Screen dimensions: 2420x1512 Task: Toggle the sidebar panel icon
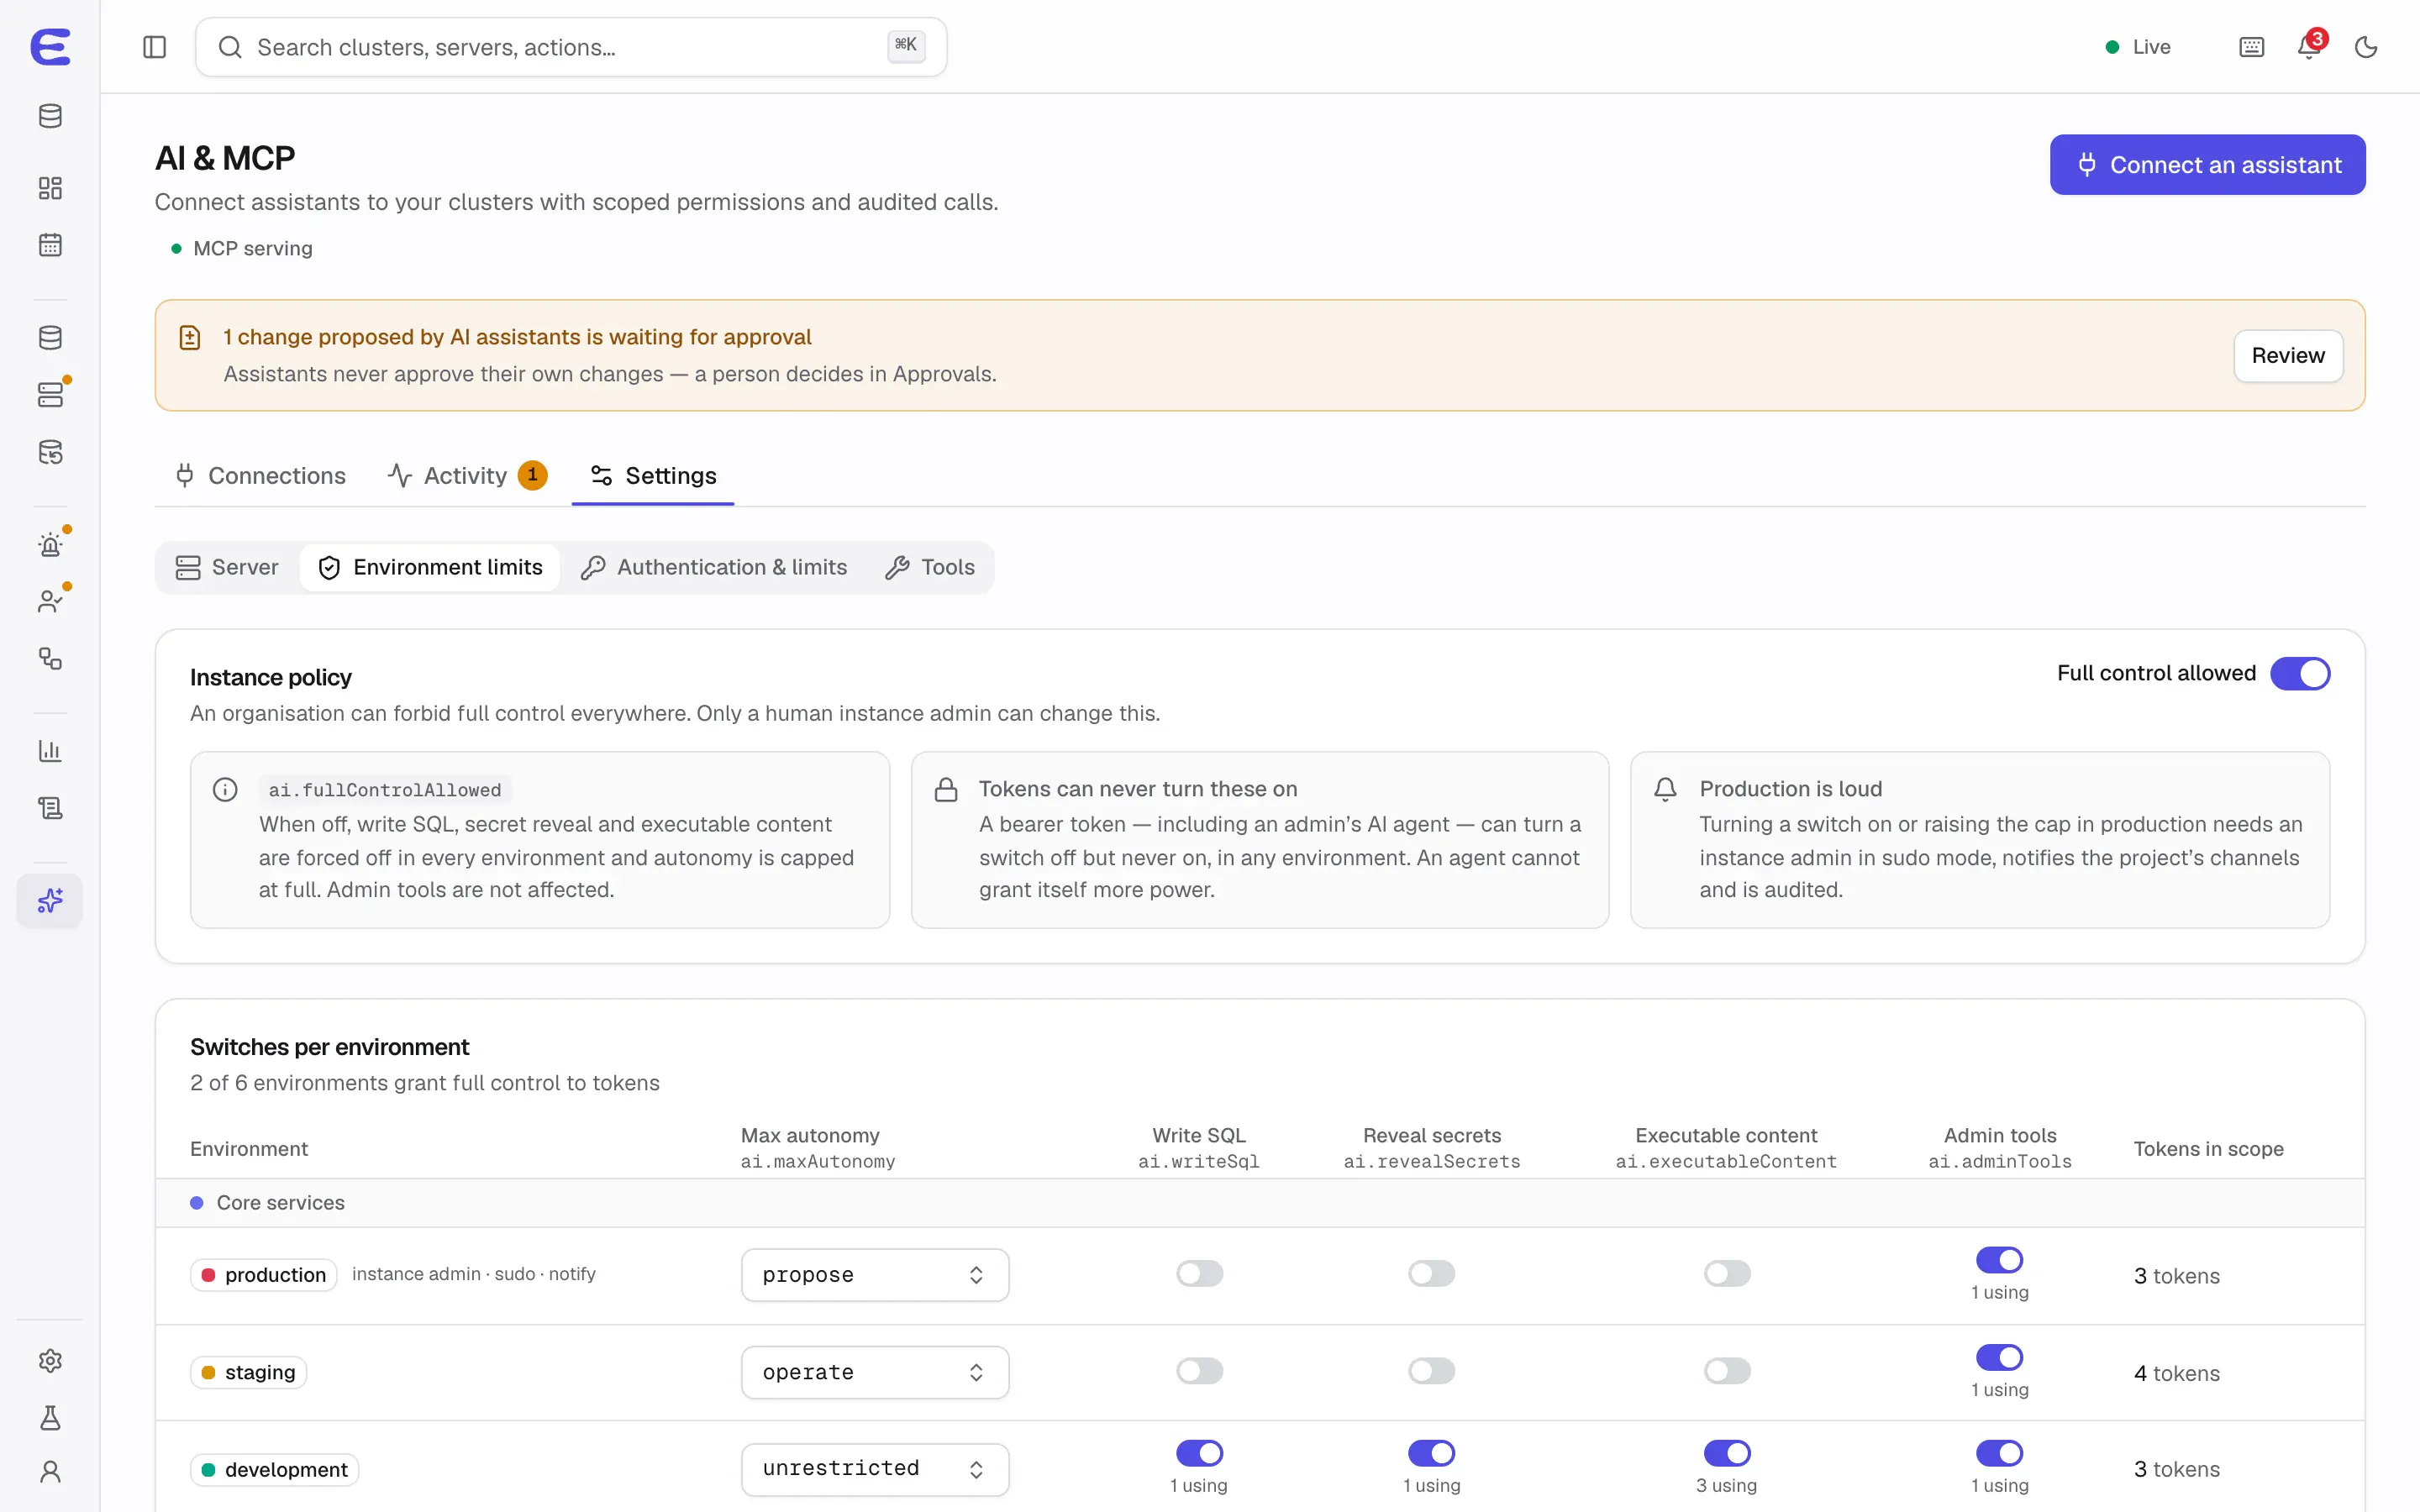pyautogui.click(x=154, y=47)
